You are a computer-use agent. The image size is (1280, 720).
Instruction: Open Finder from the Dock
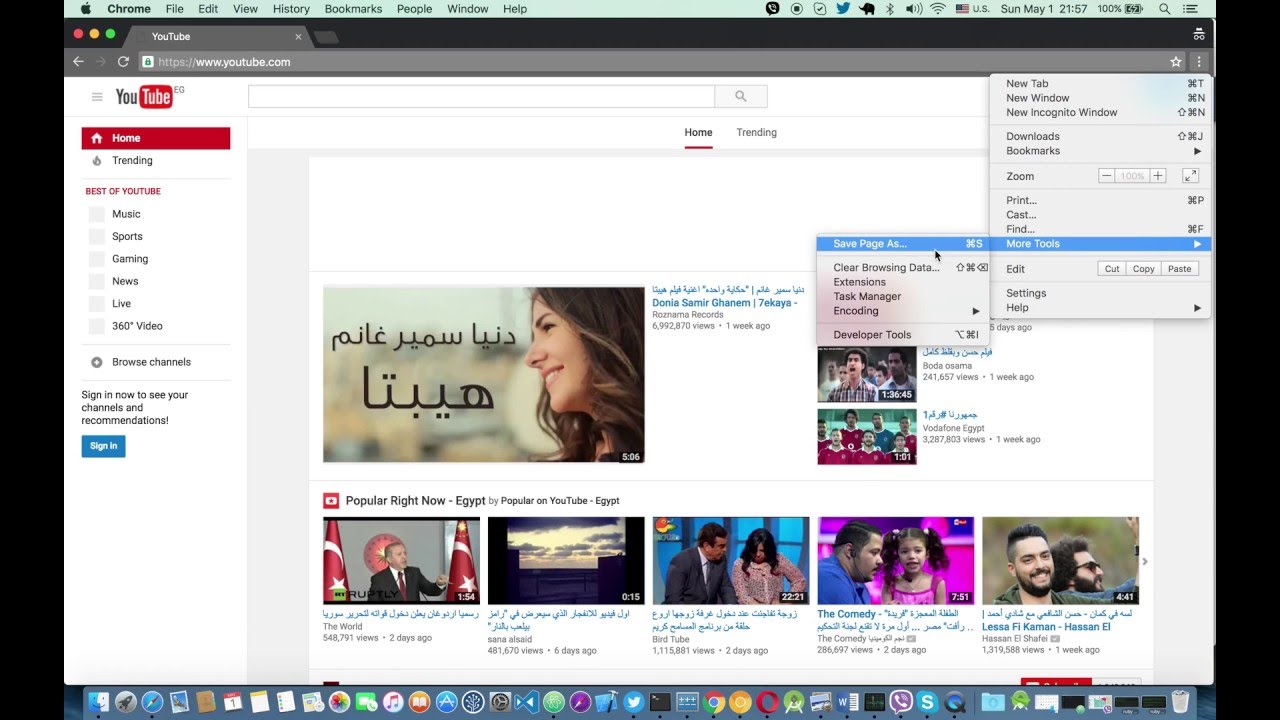(x=98, y=702)
